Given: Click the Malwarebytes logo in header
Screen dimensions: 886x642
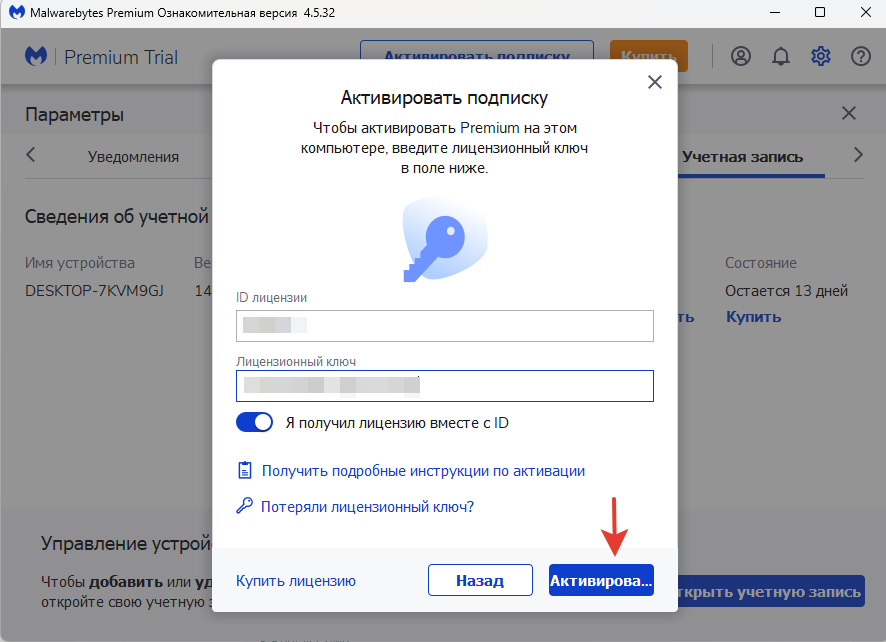Looking at the screenshot, I should (x=36, y=56).
